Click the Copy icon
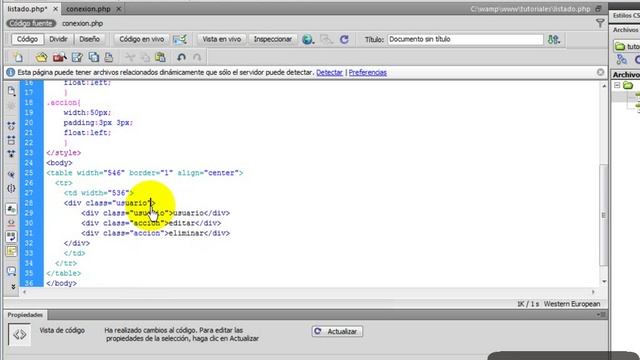The height and width of the screenshot is (360, 640). pyautogui.click(x=145, y=58)
